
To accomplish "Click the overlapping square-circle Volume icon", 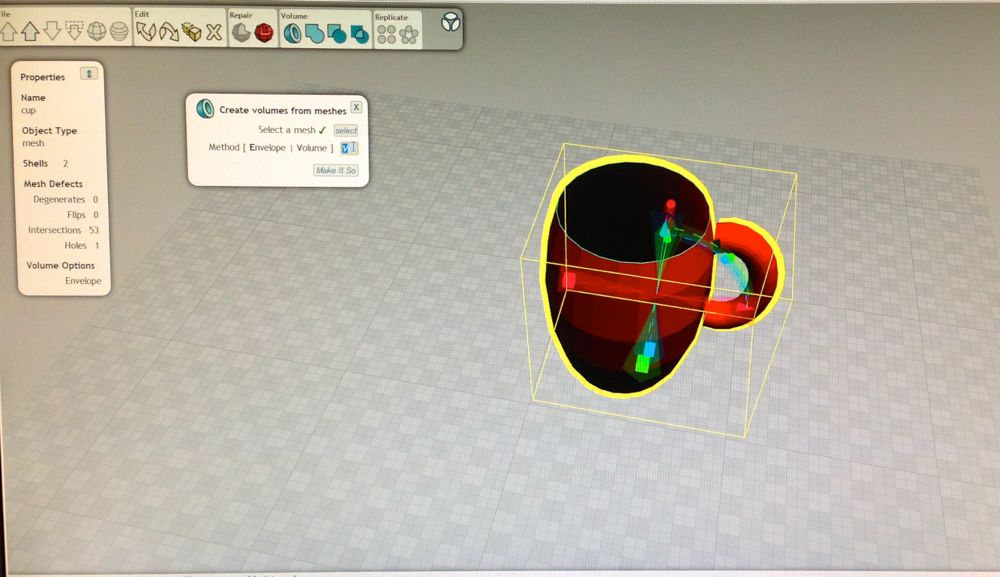I will coord(336,35).
